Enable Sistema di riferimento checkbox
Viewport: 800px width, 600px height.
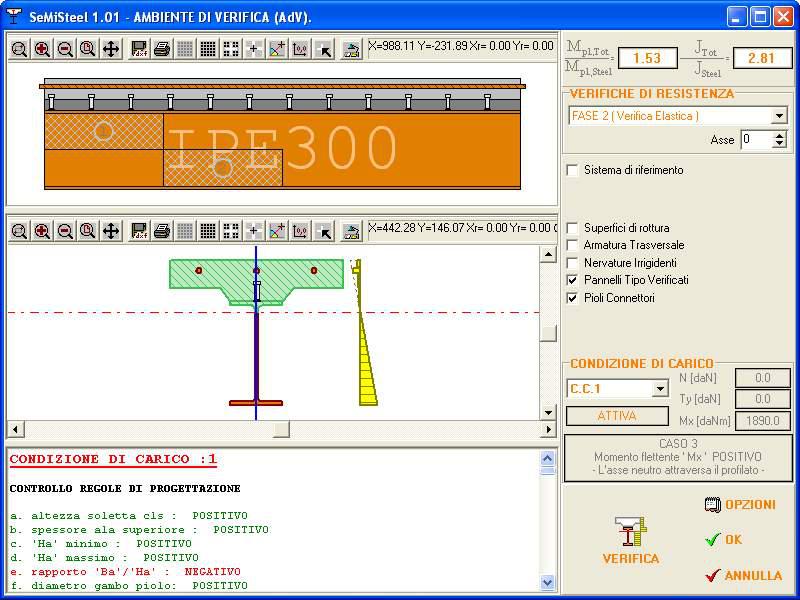point(573,170)
